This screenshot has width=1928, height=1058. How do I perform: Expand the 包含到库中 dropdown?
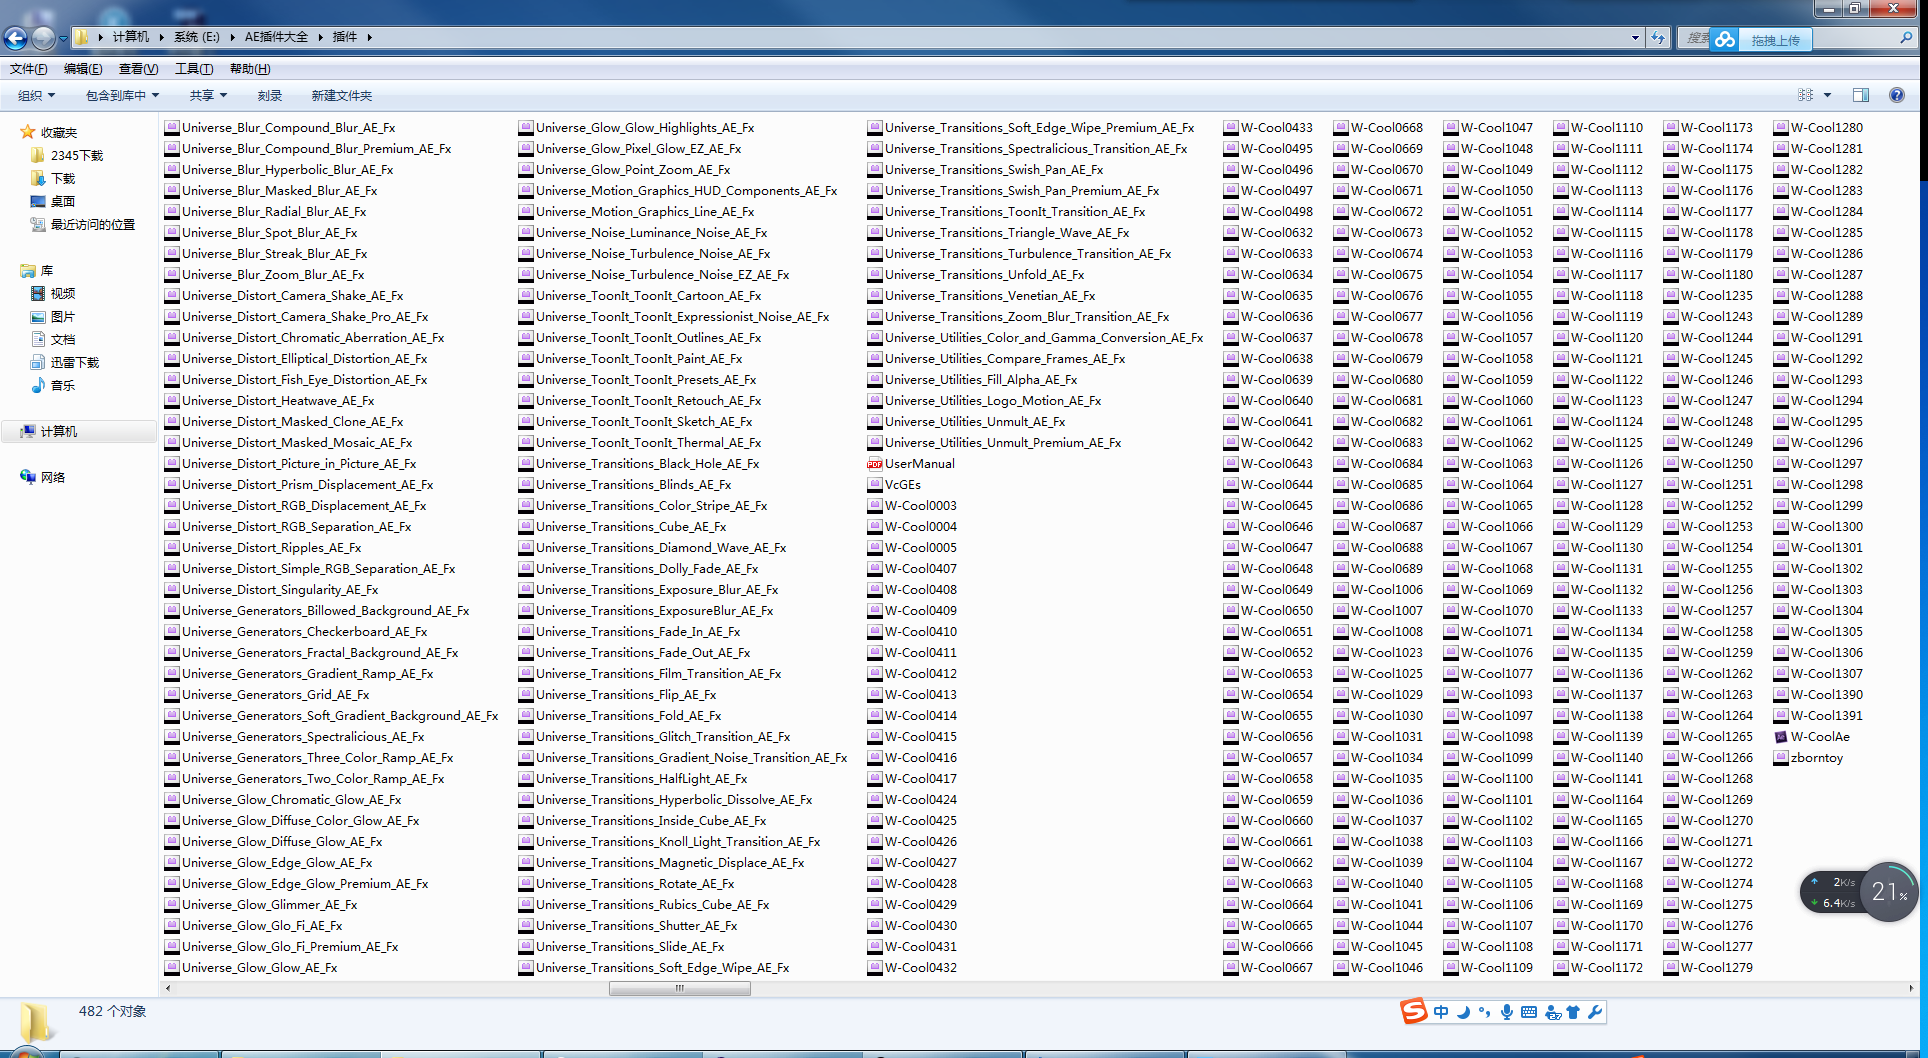pos(122,96)
